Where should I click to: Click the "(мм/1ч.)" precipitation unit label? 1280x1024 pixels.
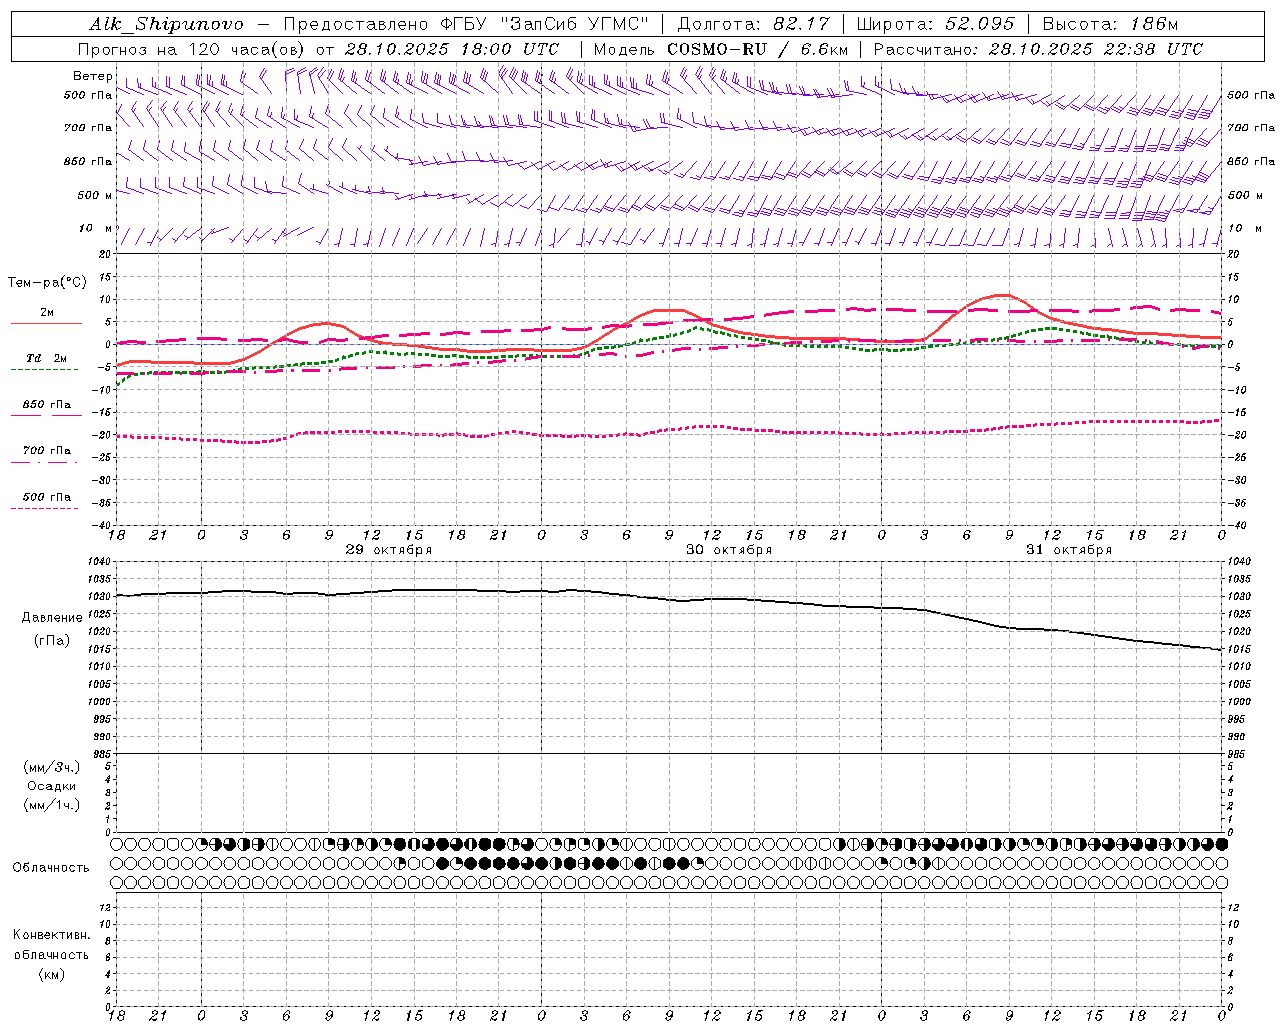52,805
